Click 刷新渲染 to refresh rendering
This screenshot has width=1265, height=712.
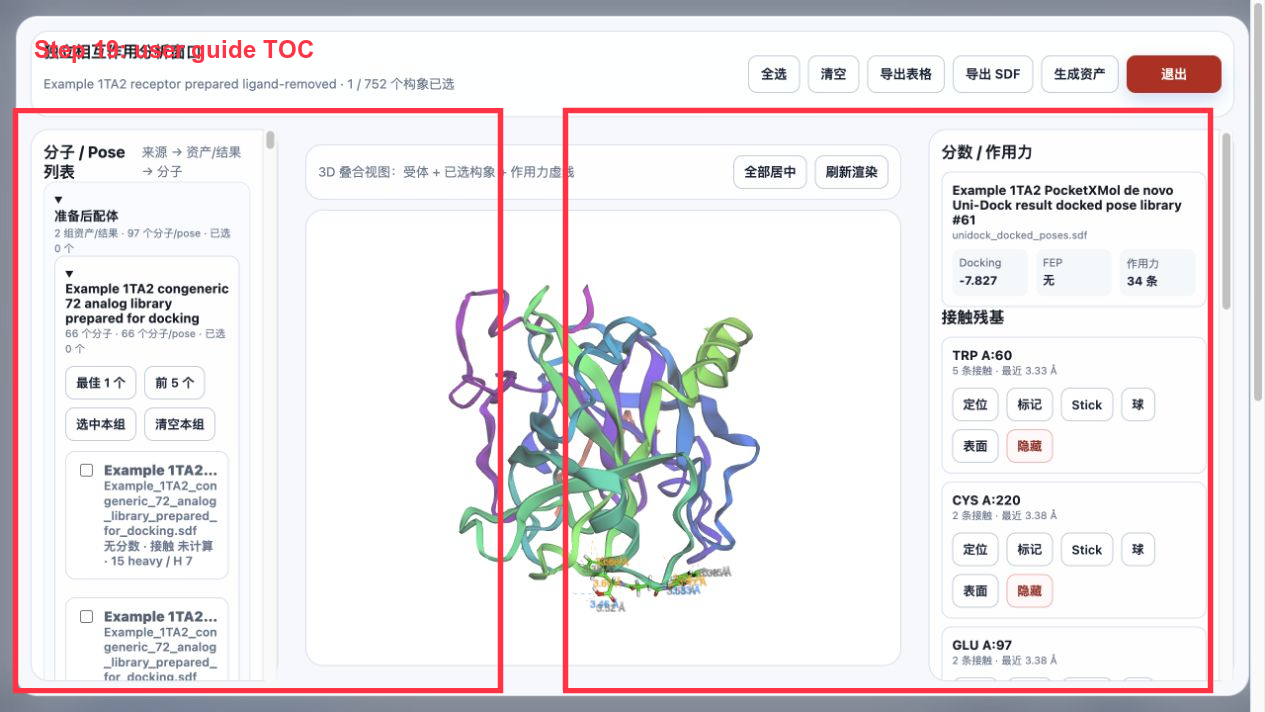pyautogui.click(x=851, y=172)
